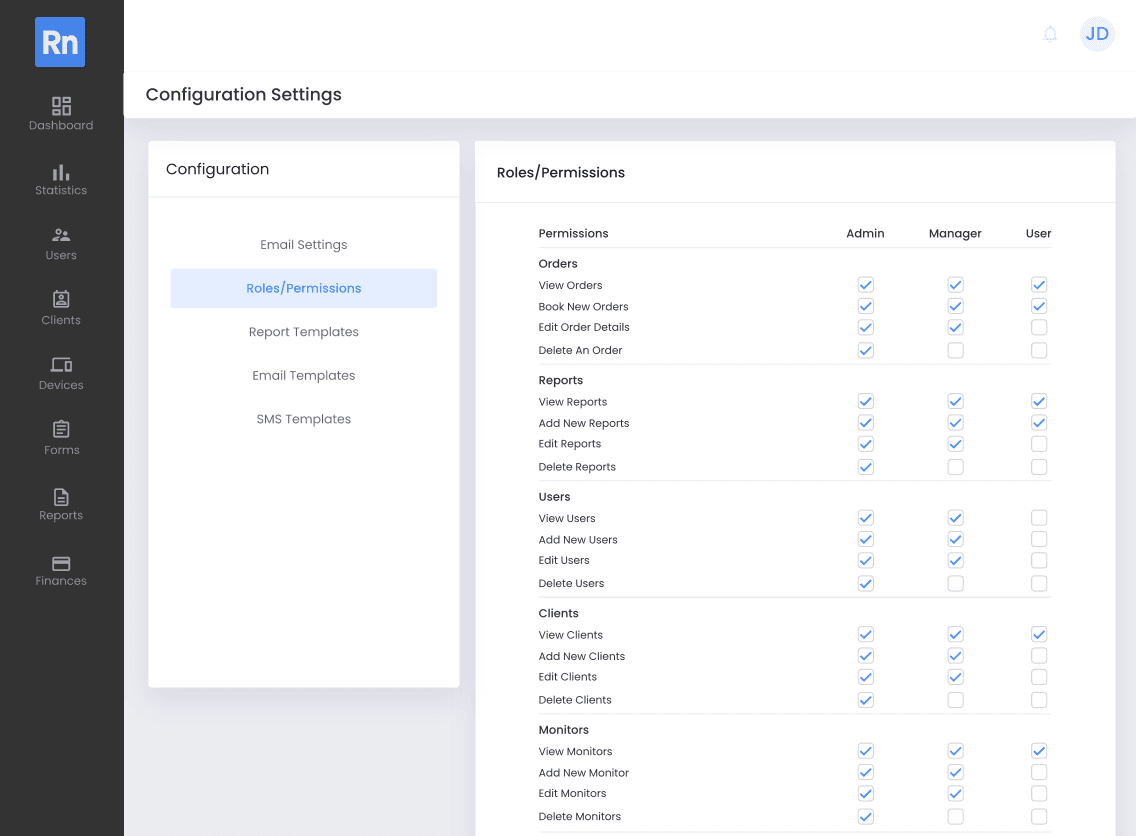Open the Reports document icon
The image size is (1136, 836).
(61, 496)
